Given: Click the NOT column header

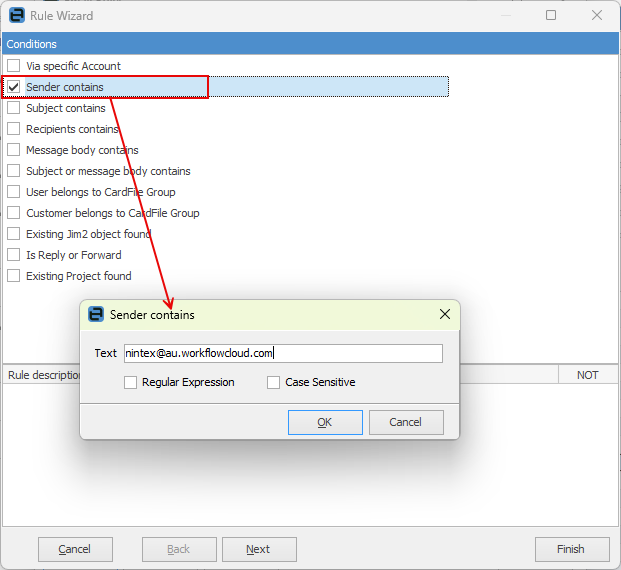Looking at the screenshot, I should click(588, 375).
